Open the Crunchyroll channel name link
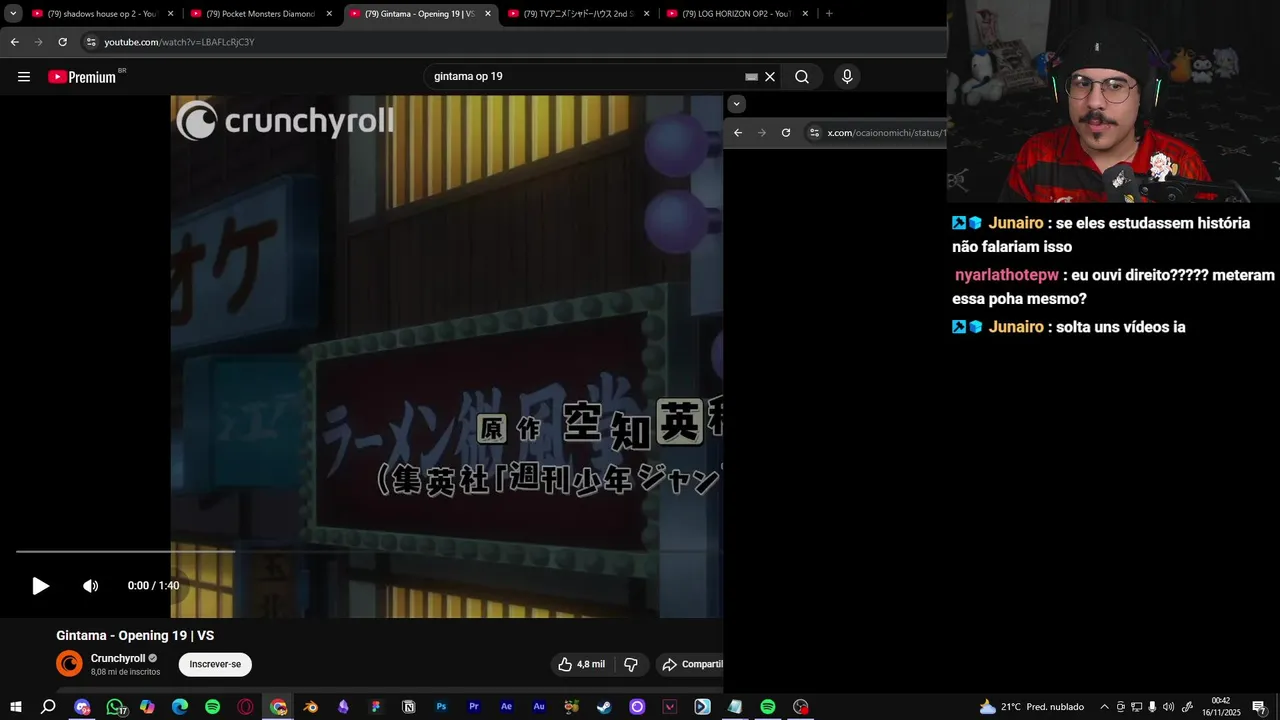This screenshot has width=1280, height=720. [118, 658]
